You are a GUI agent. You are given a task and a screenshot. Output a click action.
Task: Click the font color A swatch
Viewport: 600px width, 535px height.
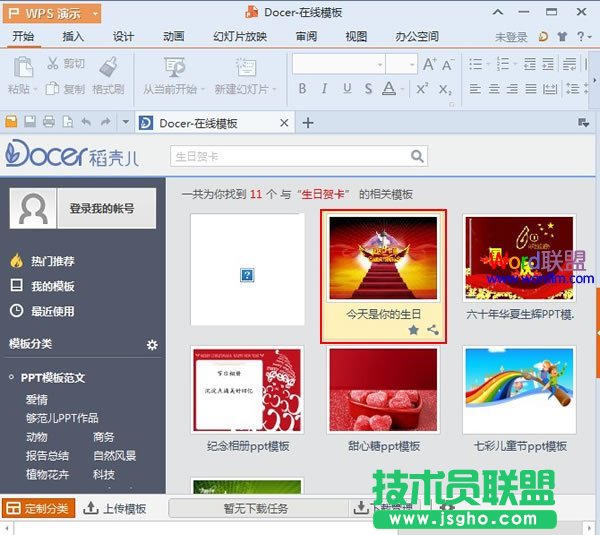(x=389, y=89)
